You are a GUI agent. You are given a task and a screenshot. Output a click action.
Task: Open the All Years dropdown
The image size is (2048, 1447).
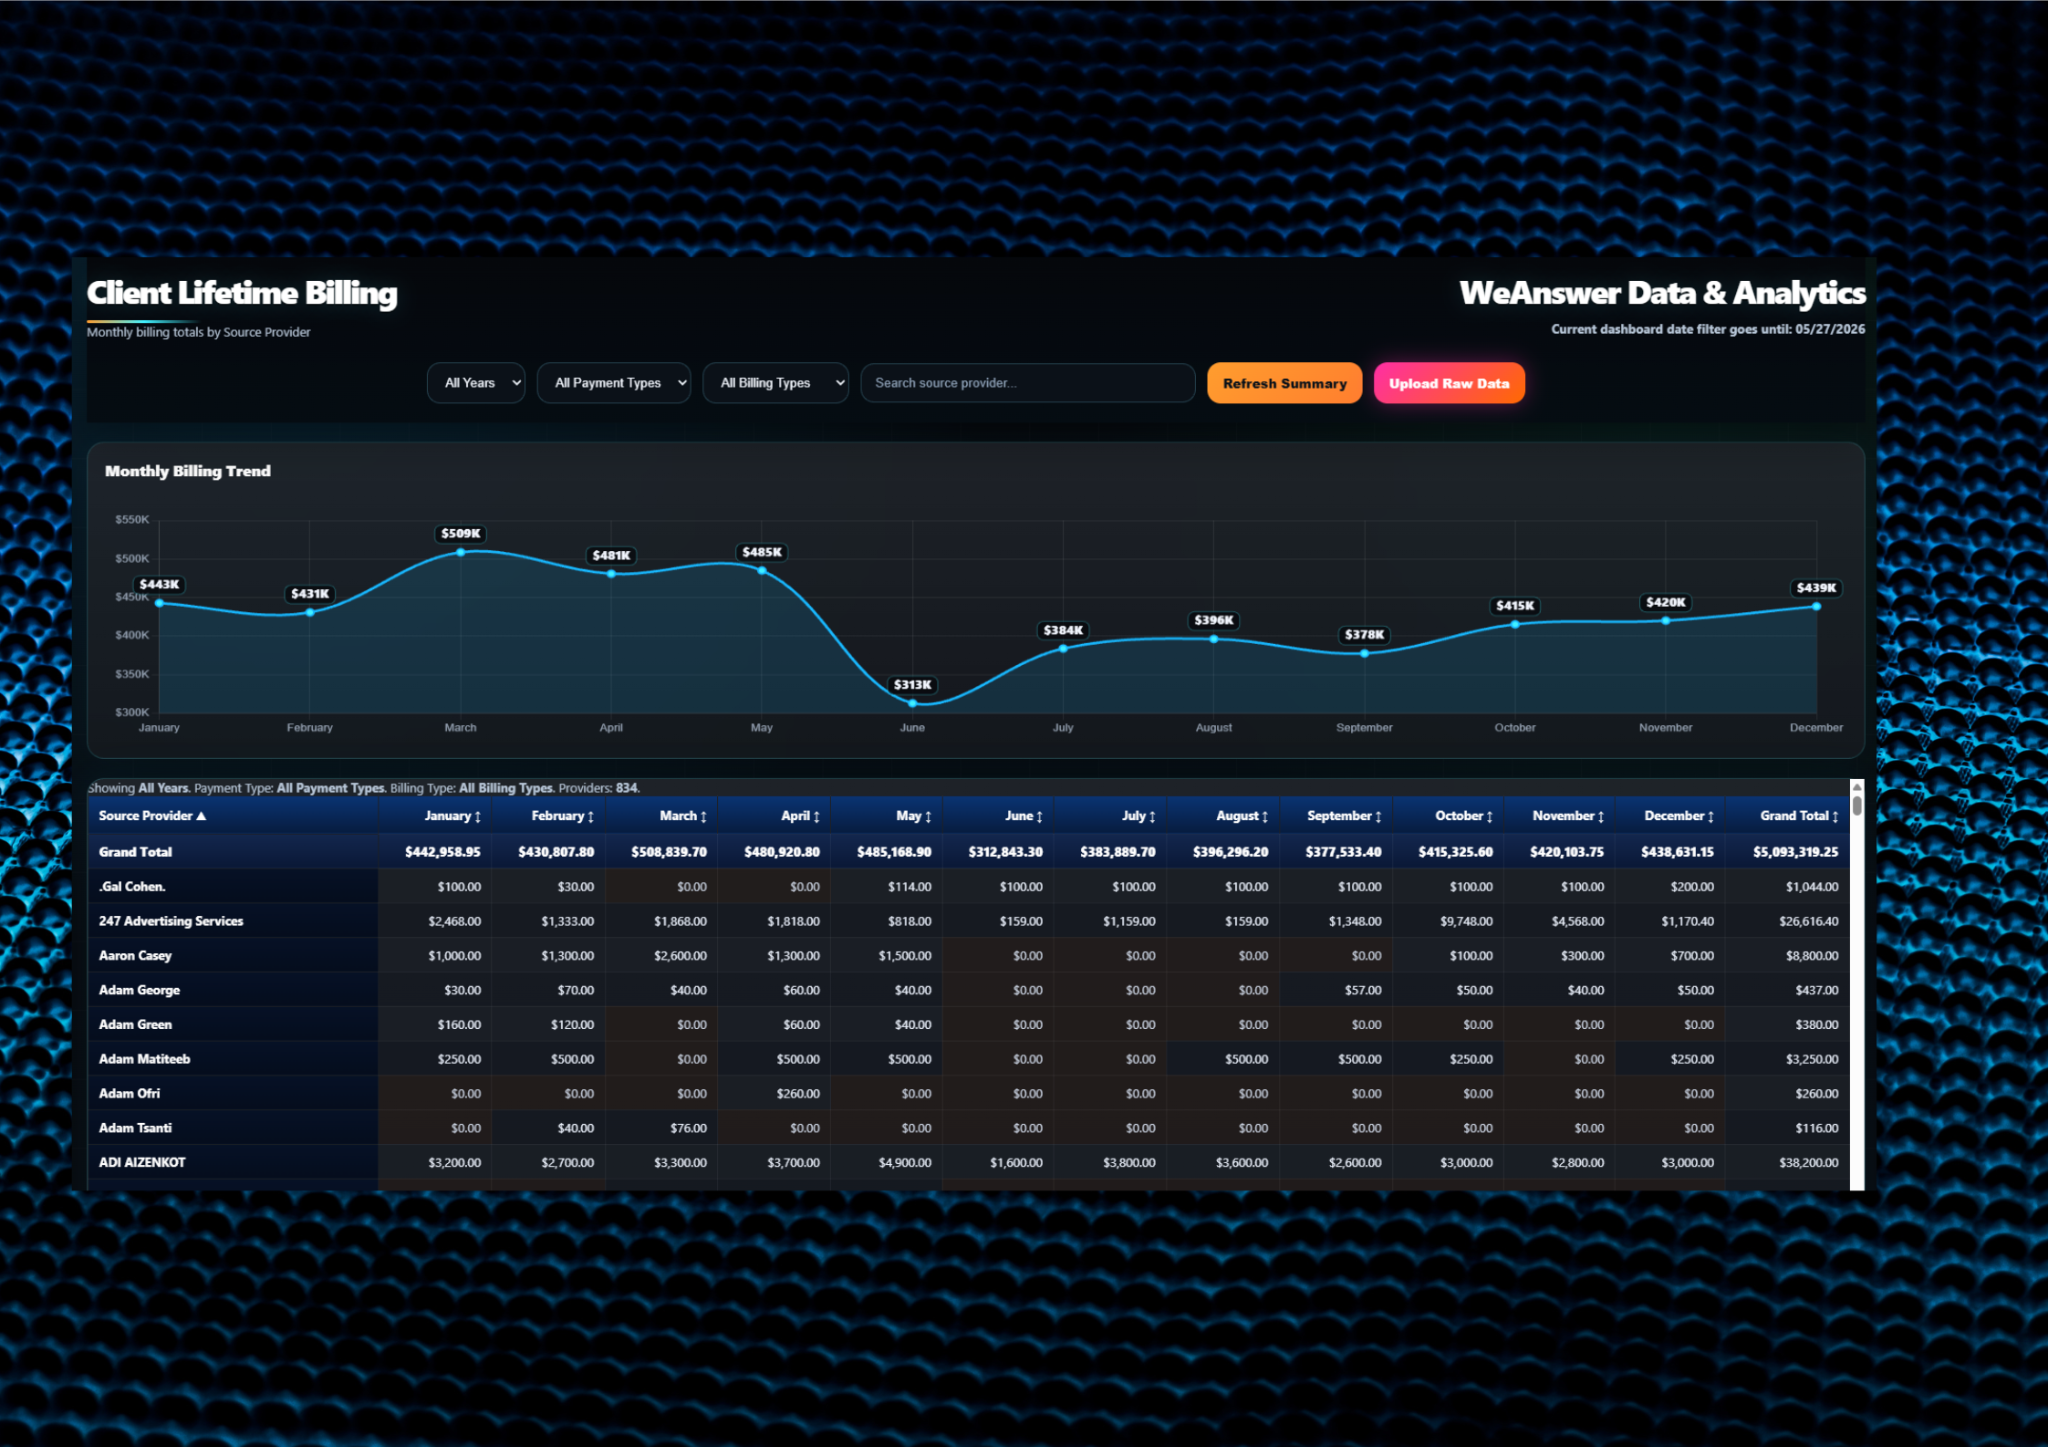[476, 383]
